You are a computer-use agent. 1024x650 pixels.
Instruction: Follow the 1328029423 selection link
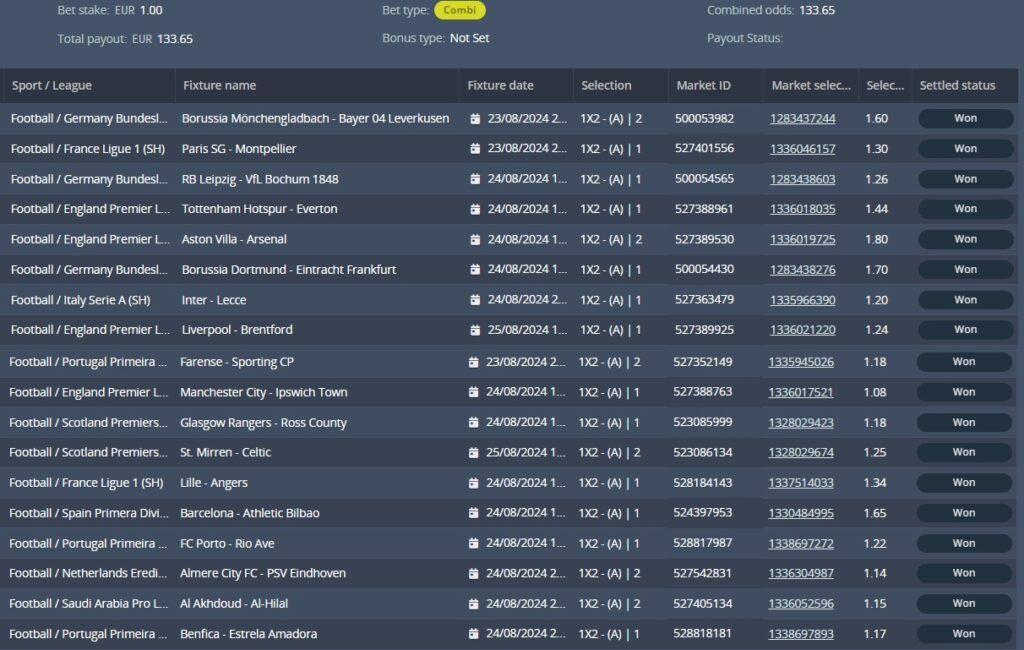click(x=801, y=423)
